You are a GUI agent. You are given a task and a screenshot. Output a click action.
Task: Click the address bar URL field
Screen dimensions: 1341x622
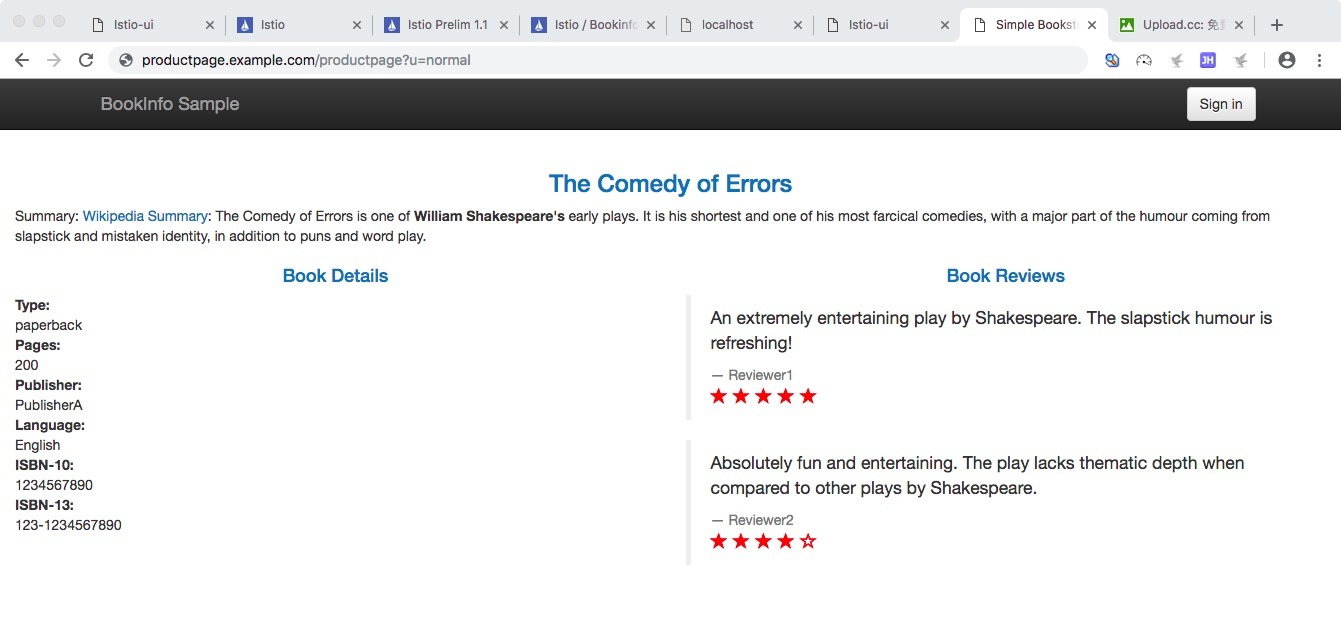[600, 60]
